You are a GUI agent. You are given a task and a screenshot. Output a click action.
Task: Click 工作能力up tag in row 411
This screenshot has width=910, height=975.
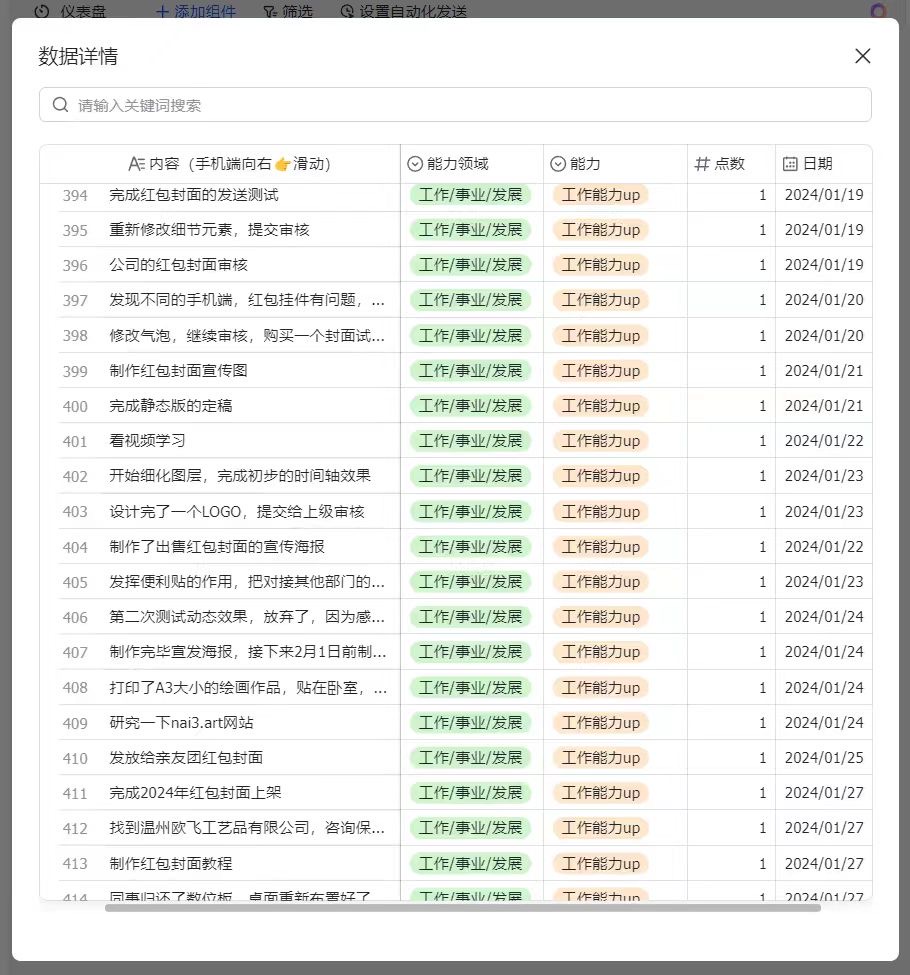601,793
